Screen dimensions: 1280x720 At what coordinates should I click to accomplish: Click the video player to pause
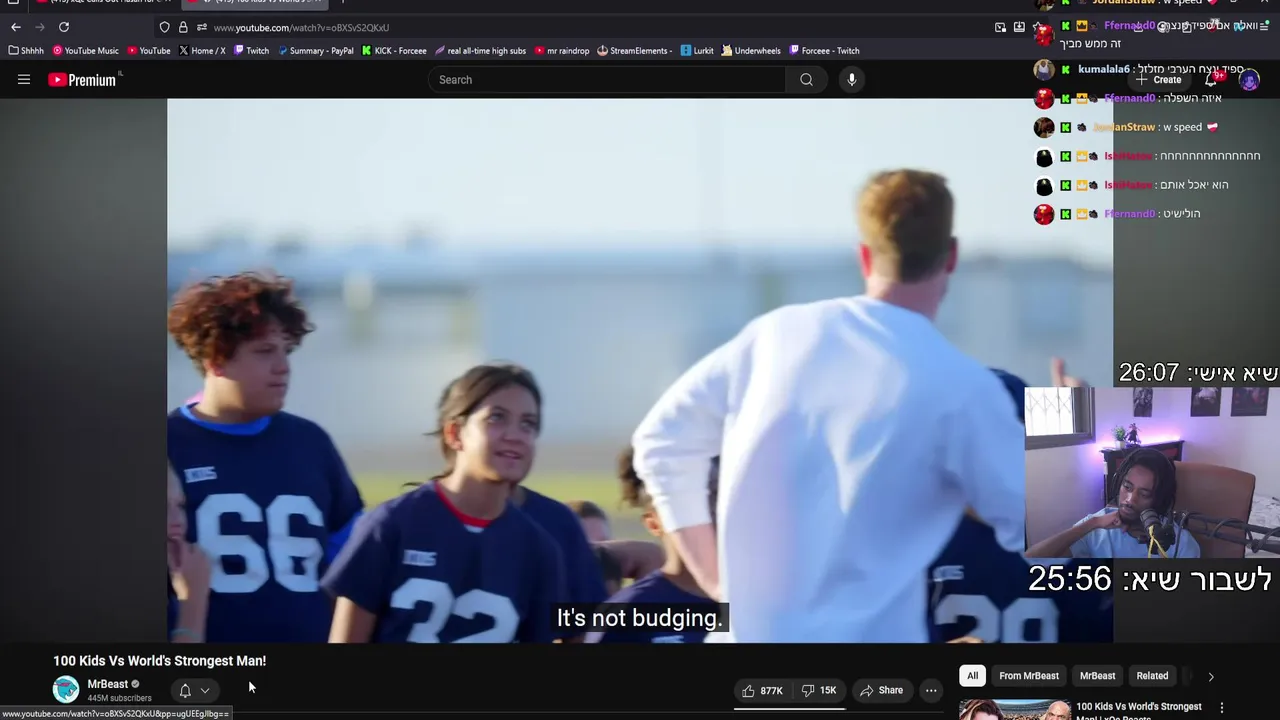[640, 370]
